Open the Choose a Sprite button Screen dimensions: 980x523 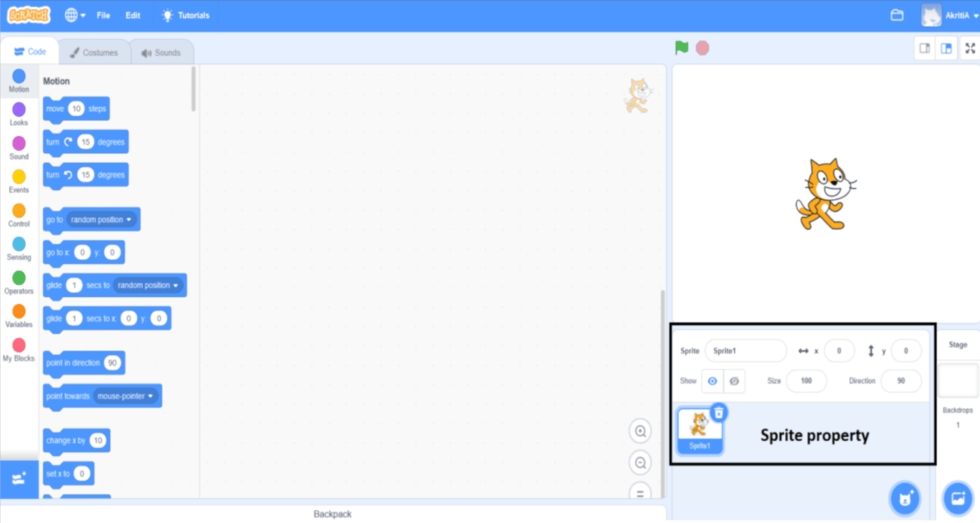[x=905, y=497]
